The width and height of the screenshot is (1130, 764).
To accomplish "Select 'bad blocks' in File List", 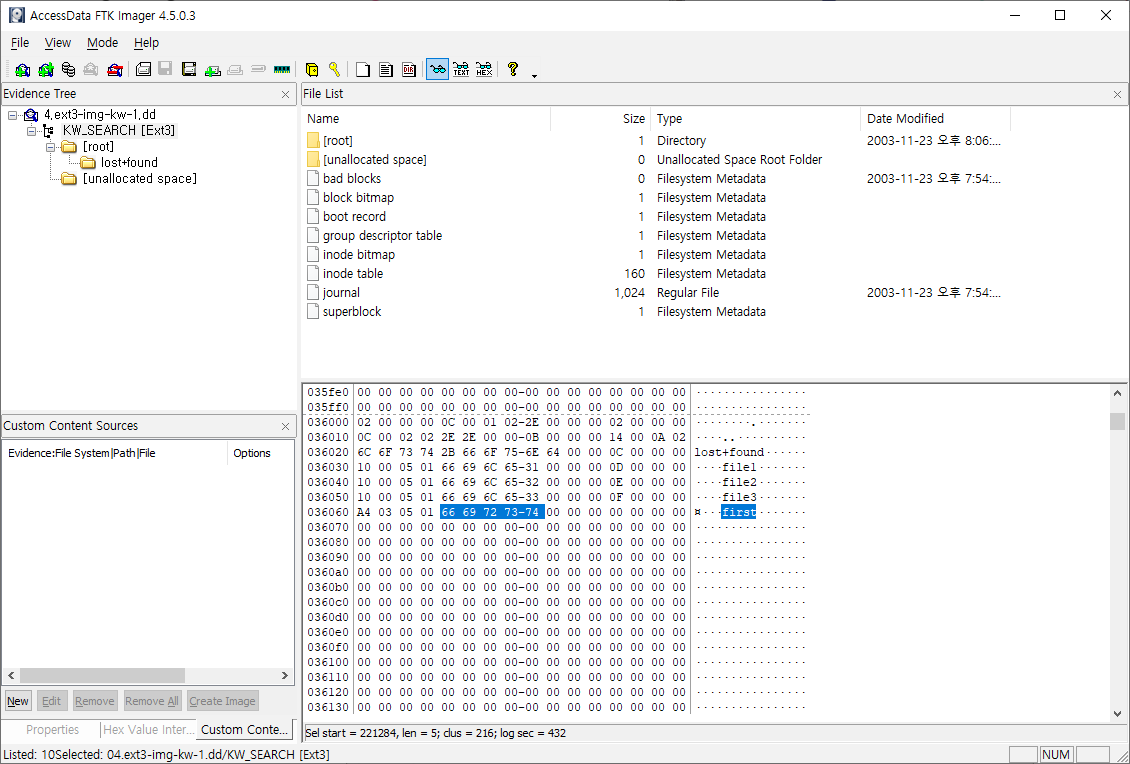I will (352, 179).
